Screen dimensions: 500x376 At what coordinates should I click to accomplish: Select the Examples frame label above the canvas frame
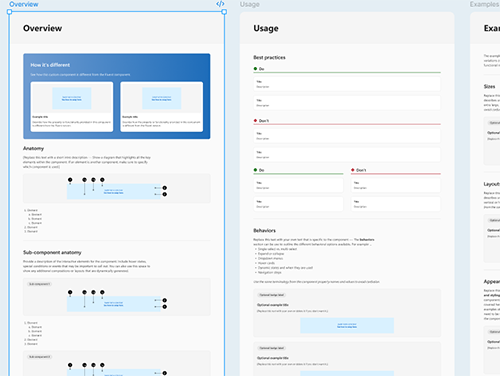click(x=485, y=4)
